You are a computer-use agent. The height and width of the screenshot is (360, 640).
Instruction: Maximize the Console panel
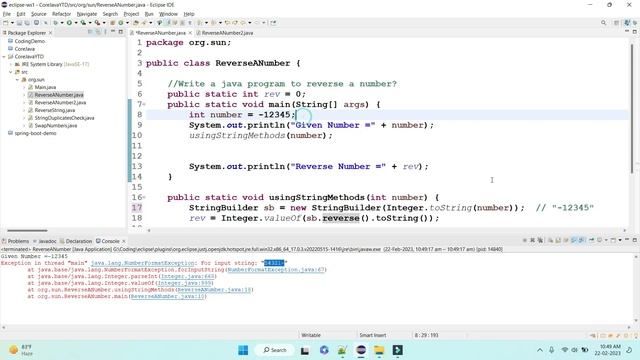[635, 240]
